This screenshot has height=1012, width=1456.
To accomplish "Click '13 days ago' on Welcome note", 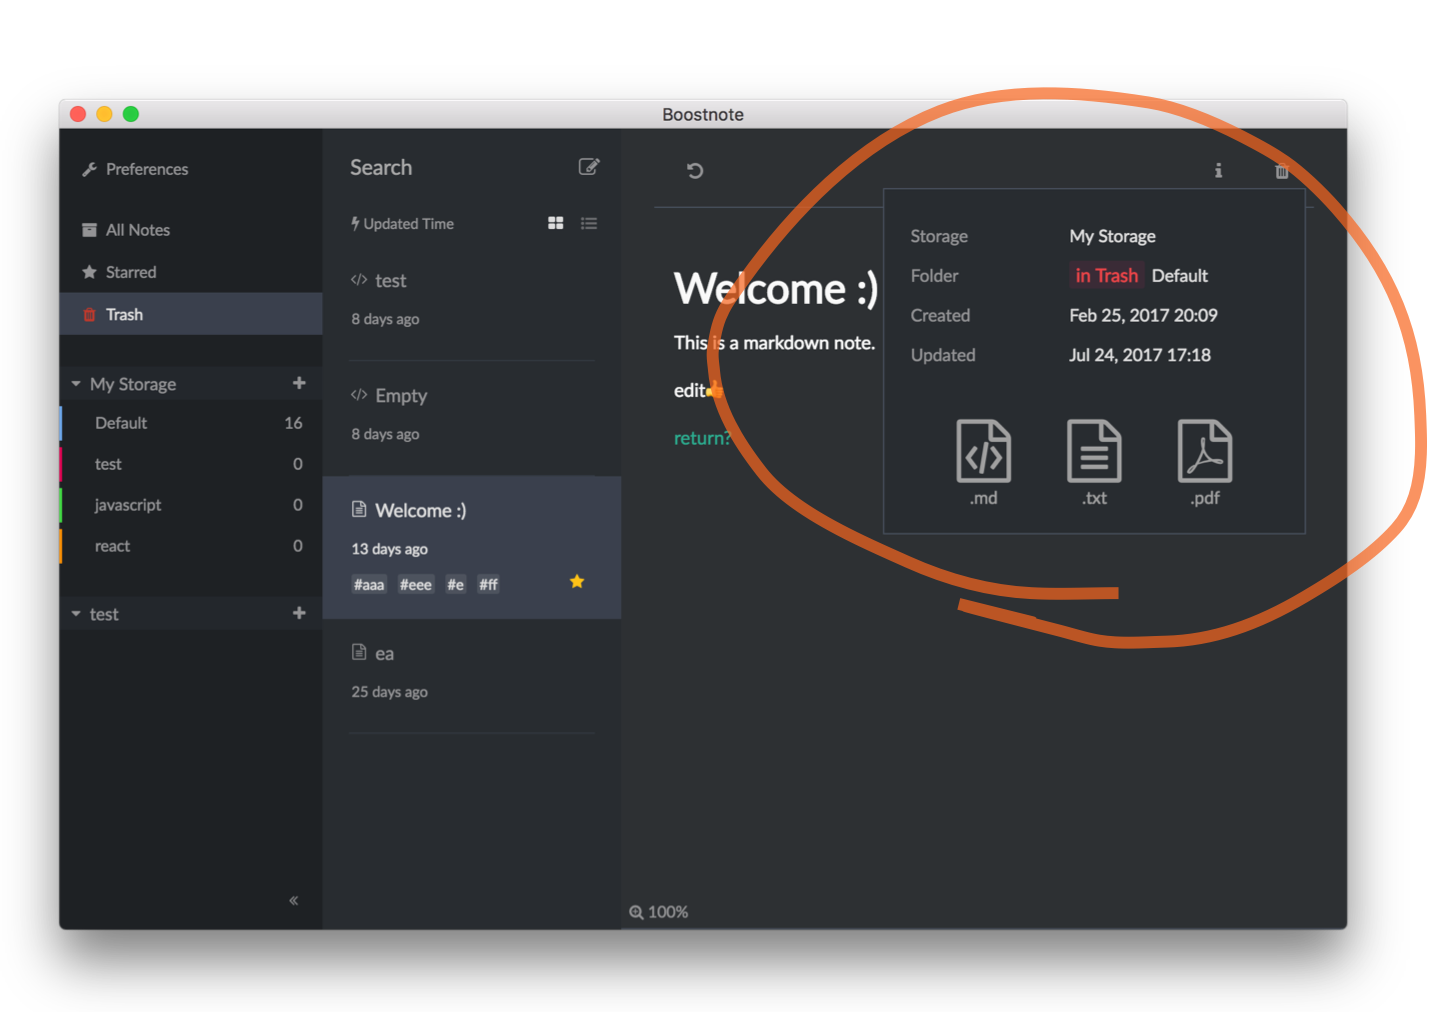I will 389,549.
